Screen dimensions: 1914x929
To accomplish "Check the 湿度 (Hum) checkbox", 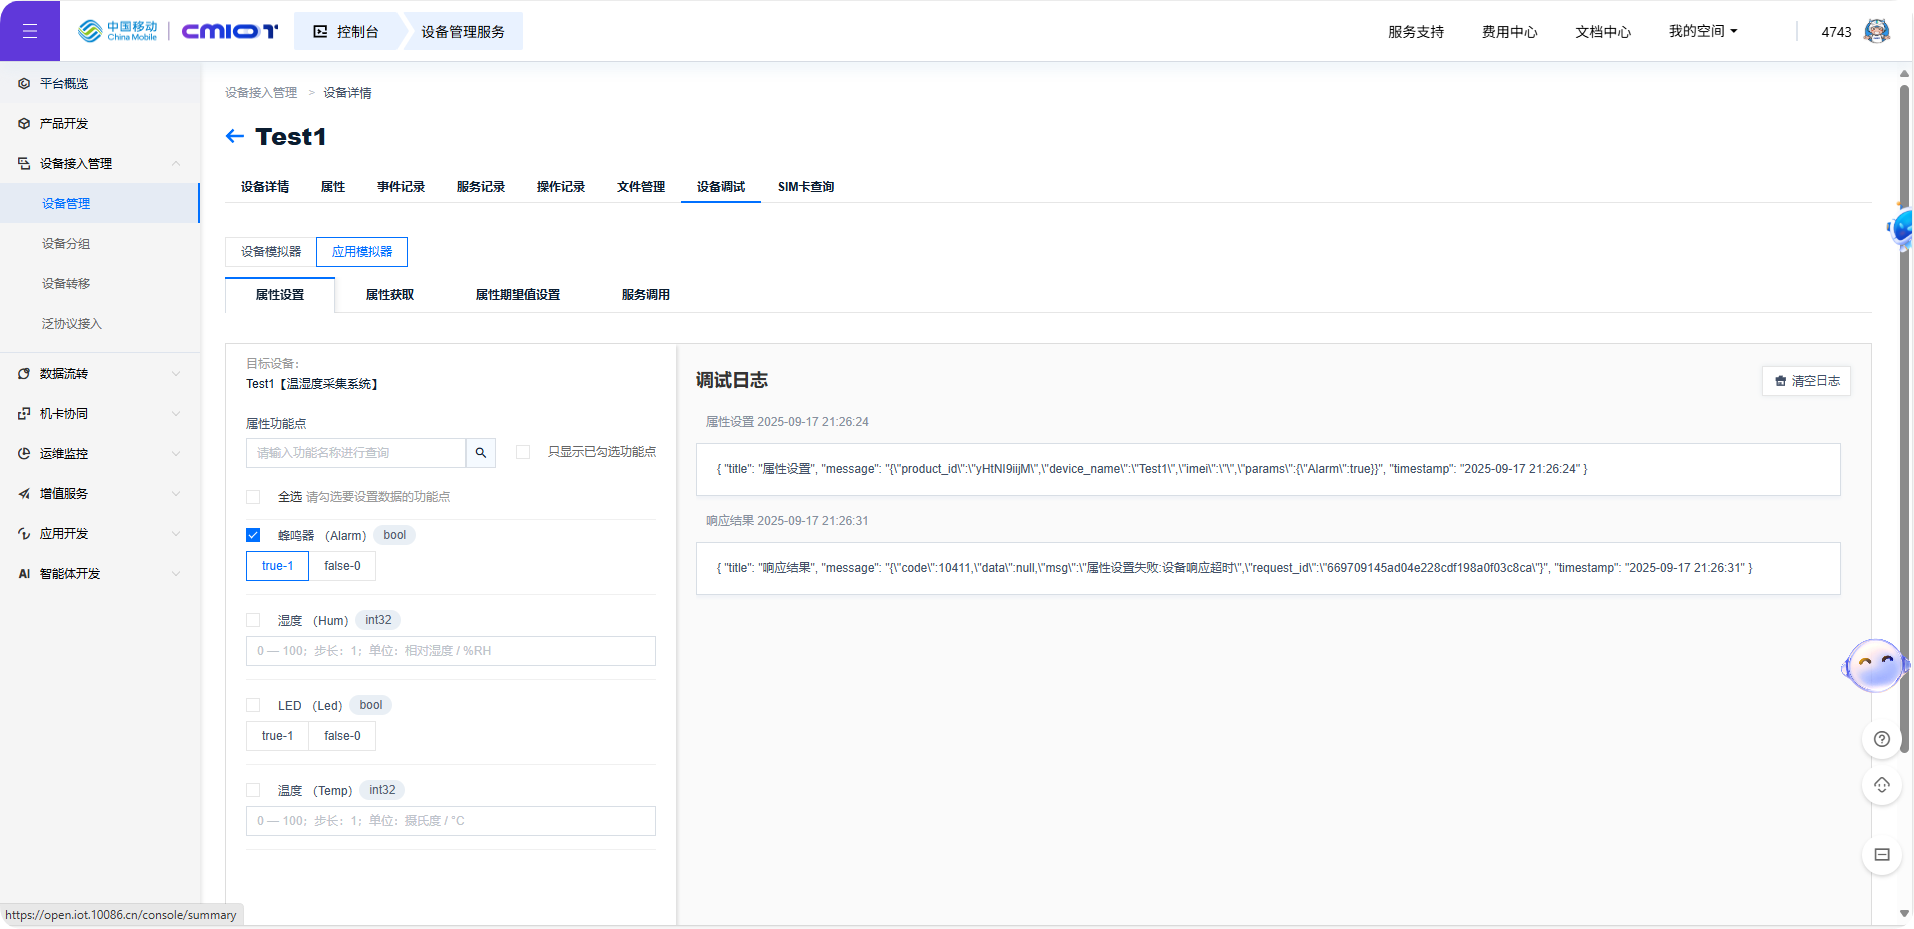I will pyautogui.click(x=253, y=620).
